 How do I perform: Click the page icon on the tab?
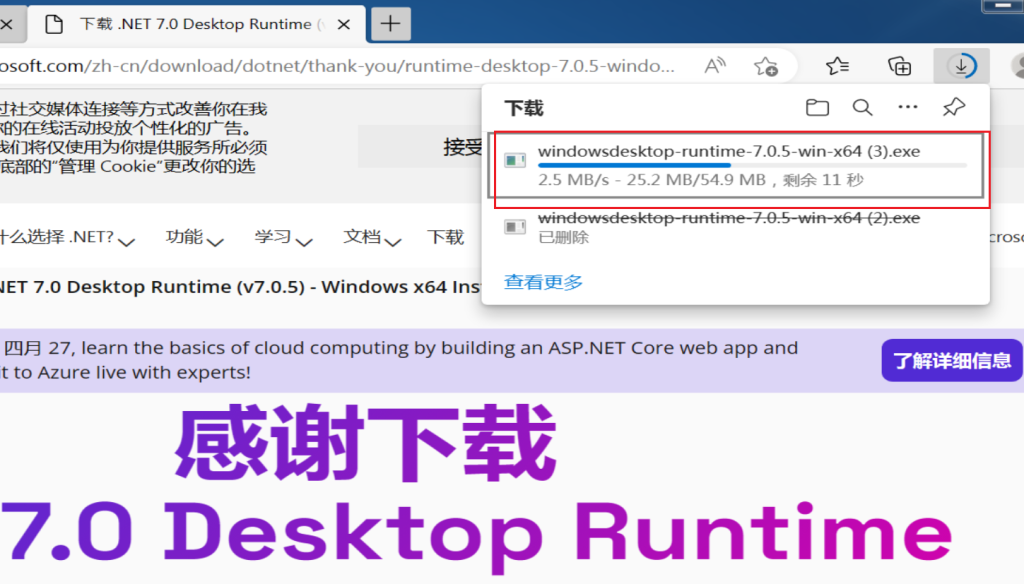[54, 25]
